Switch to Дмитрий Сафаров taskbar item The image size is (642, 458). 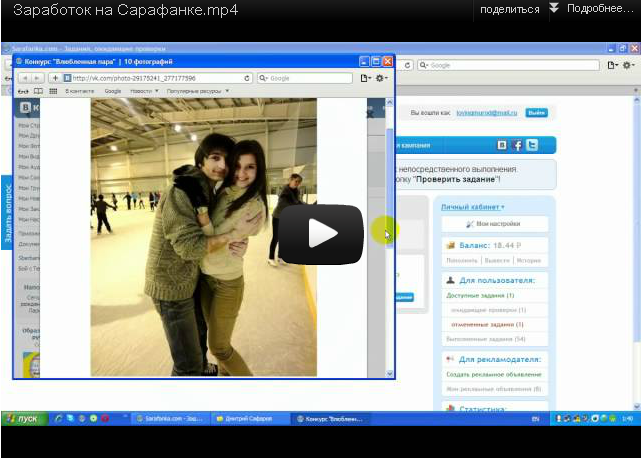pyautogui.click(x=250, y=419)
